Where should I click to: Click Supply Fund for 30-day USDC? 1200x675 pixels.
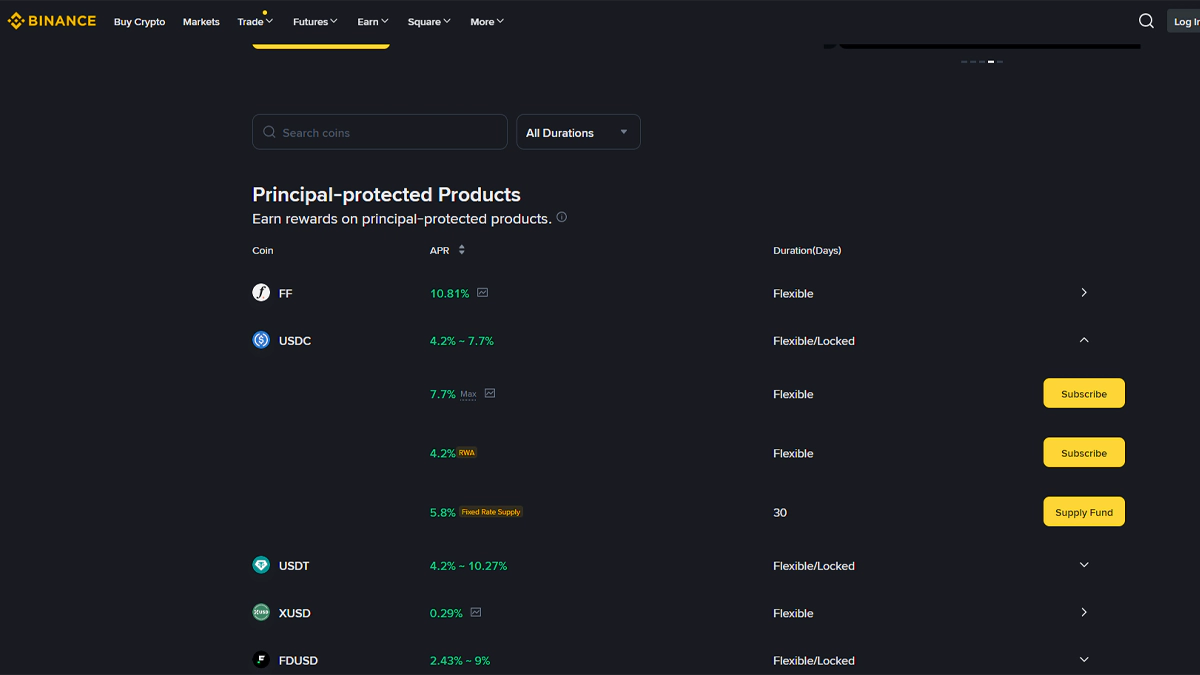tap(1084, 512)
